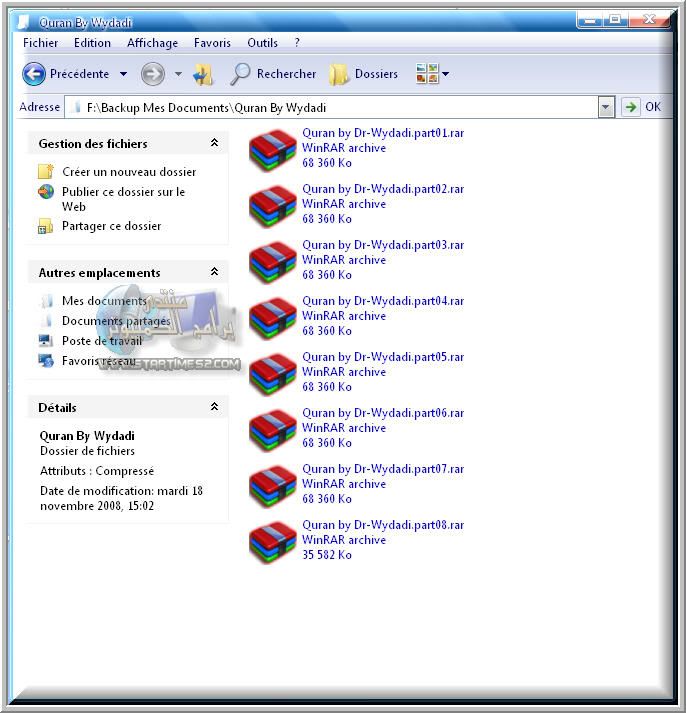The image size is (686, 713).
Task: Collapse the Gestion des fichiers panel
Action: (214, 144)
